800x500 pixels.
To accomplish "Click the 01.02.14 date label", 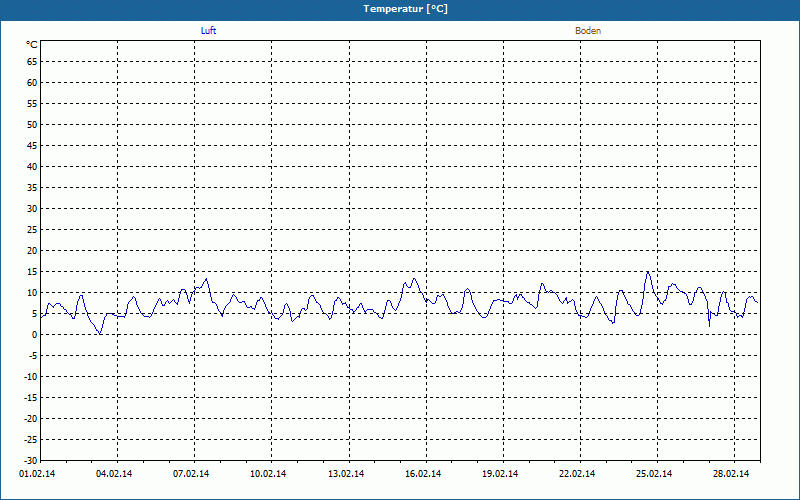I will point(37,473).
